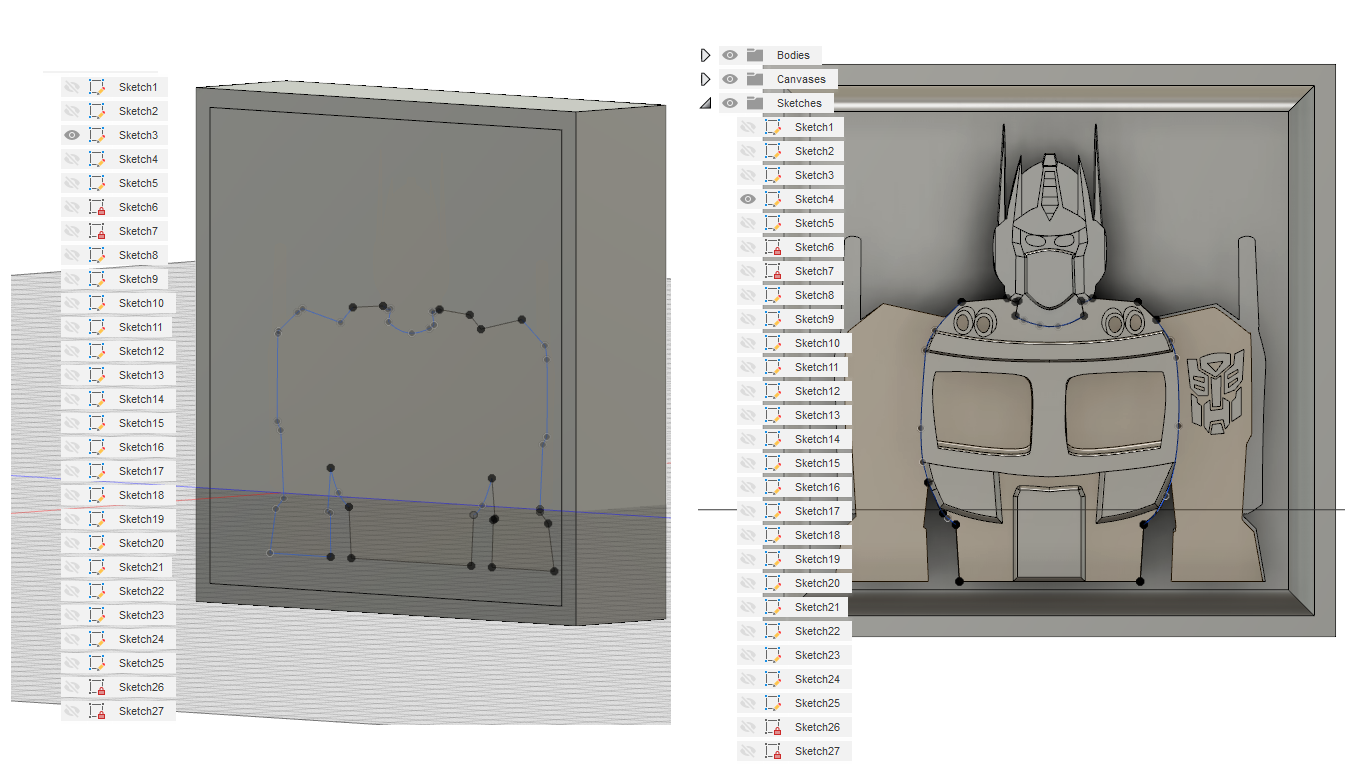Select the Sketch11 label in the right list

[x=817, y=367]
